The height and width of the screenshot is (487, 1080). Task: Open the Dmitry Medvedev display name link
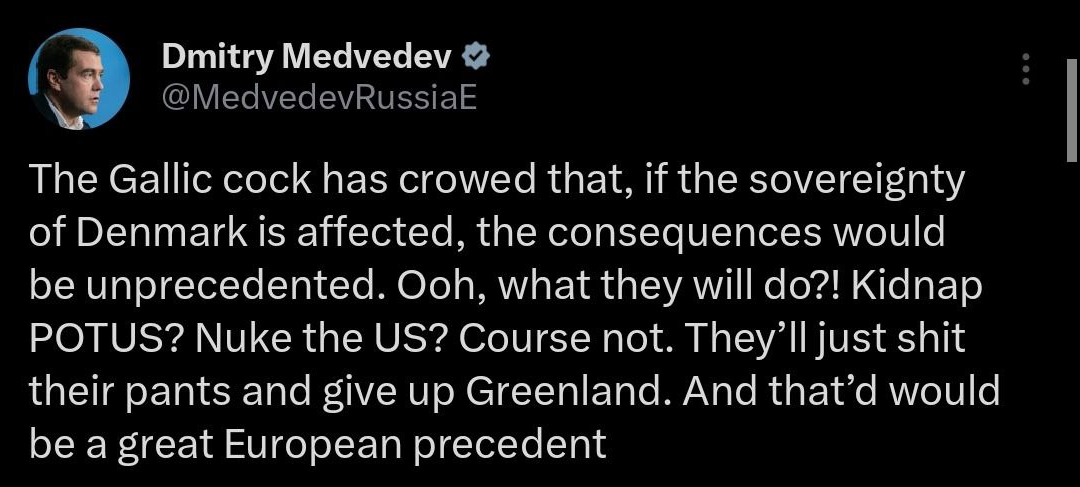[x=305, y=59]
